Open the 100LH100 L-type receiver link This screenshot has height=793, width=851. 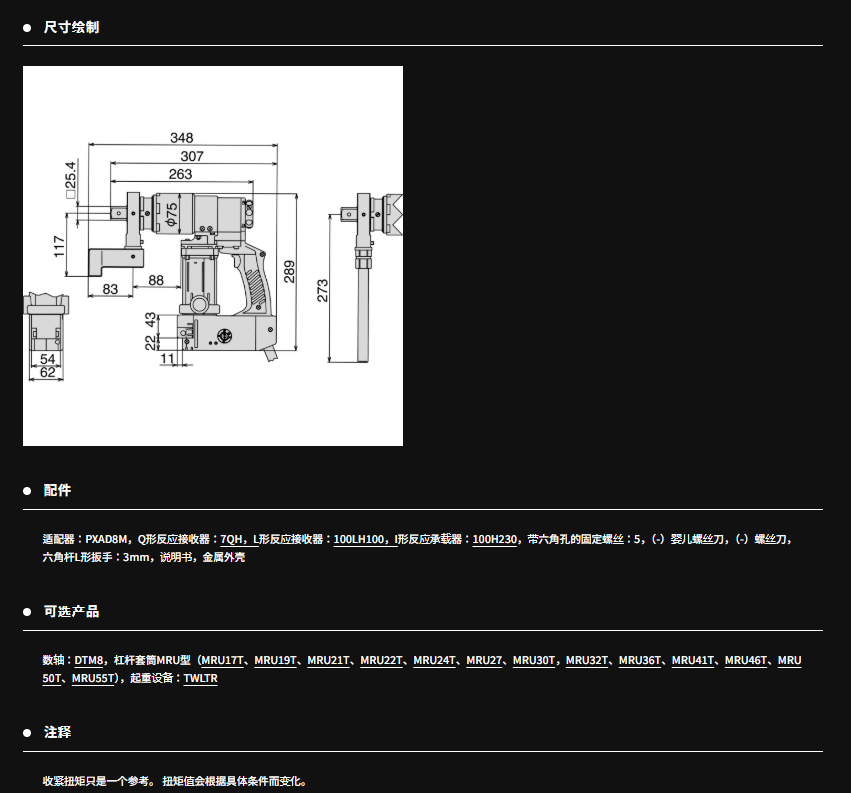point(360,539)
